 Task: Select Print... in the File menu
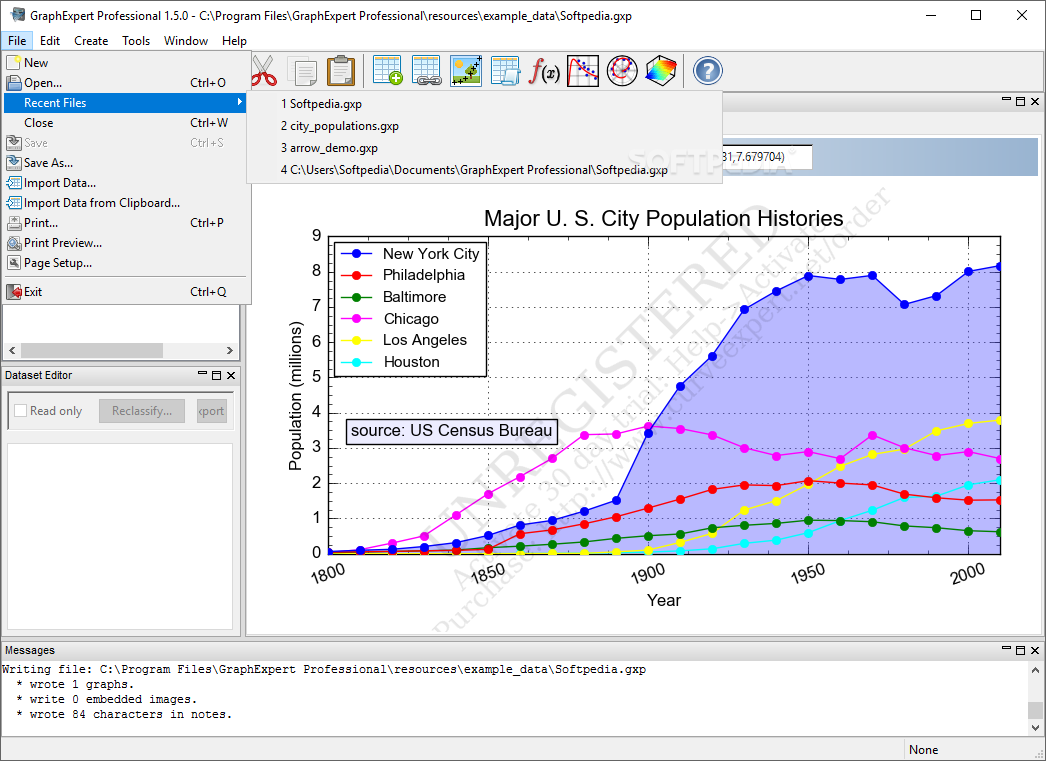(125, 223)
